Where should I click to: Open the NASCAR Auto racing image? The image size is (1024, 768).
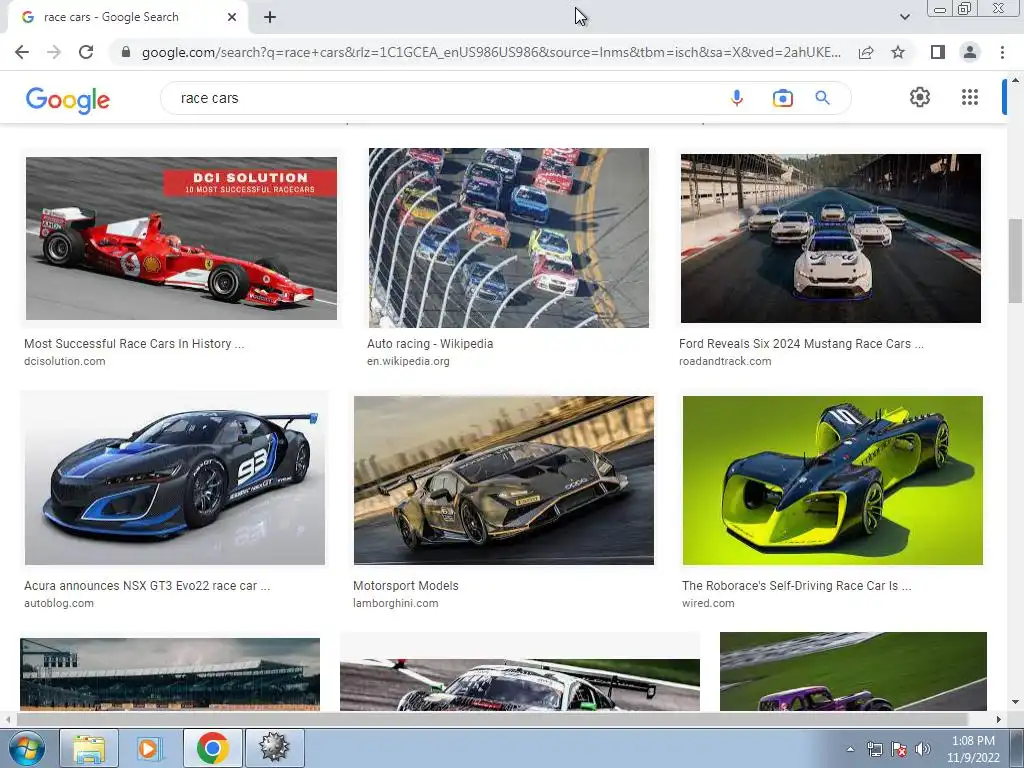[509, 238]
